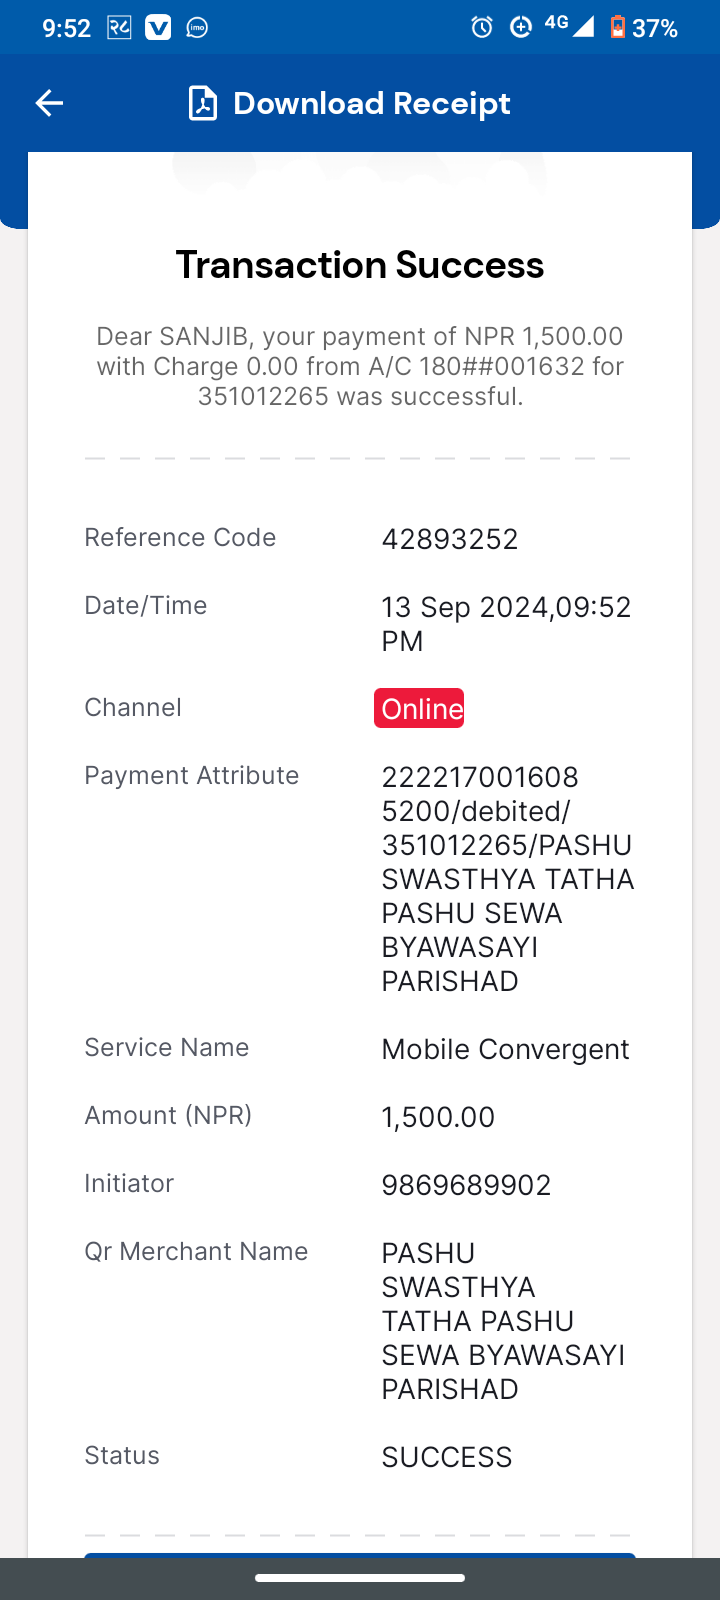The image size is (720, 1600).
Task: Tap the SUCCESS status value
Action: coord(447,1457)
